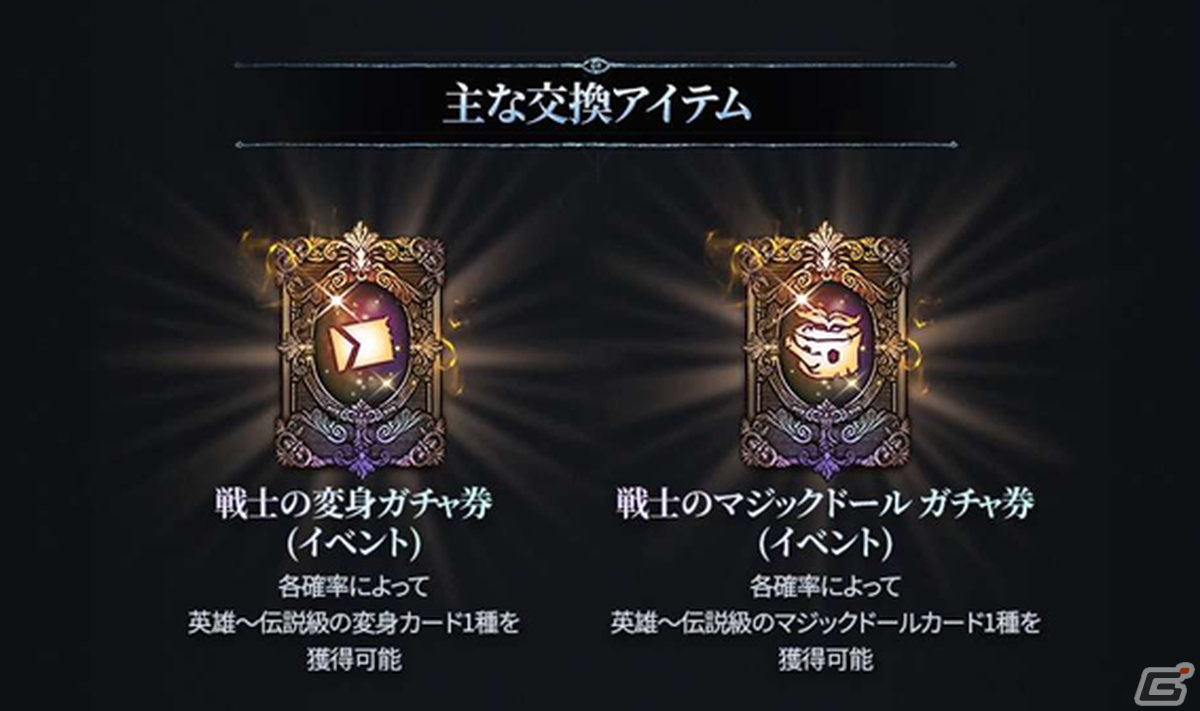Select the 主な交換アイテム header title
This screenshot has height=711, width=1200.
coord(597,105)
